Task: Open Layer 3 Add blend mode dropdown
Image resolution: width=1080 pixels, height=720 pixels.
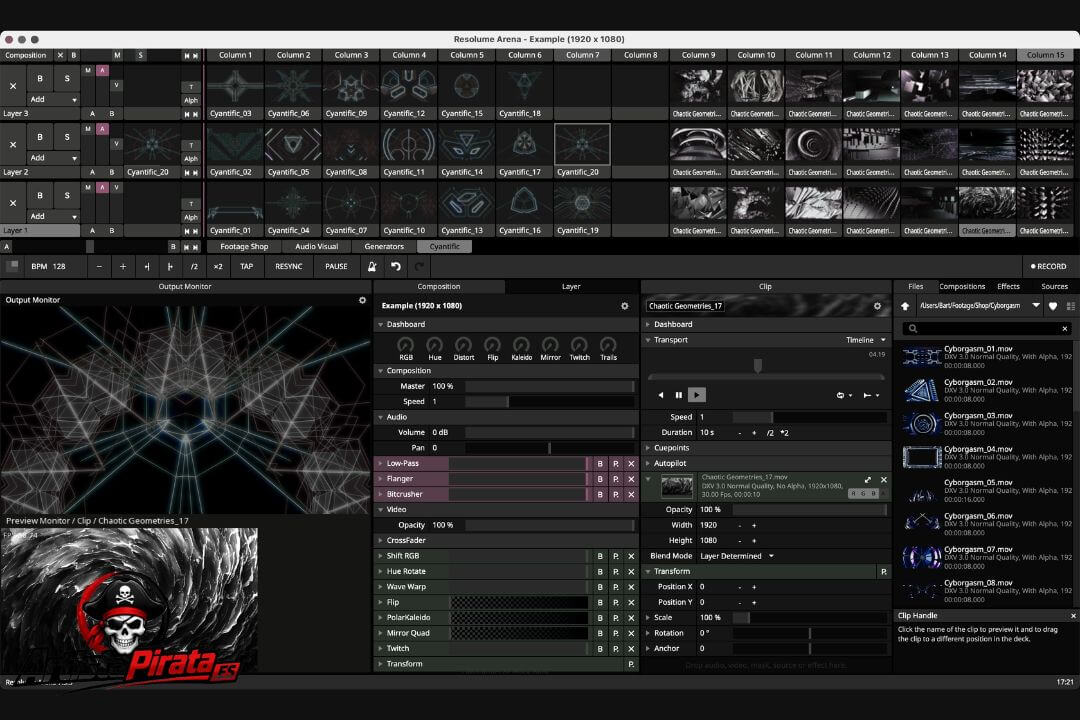Action: tap(53, 100)
